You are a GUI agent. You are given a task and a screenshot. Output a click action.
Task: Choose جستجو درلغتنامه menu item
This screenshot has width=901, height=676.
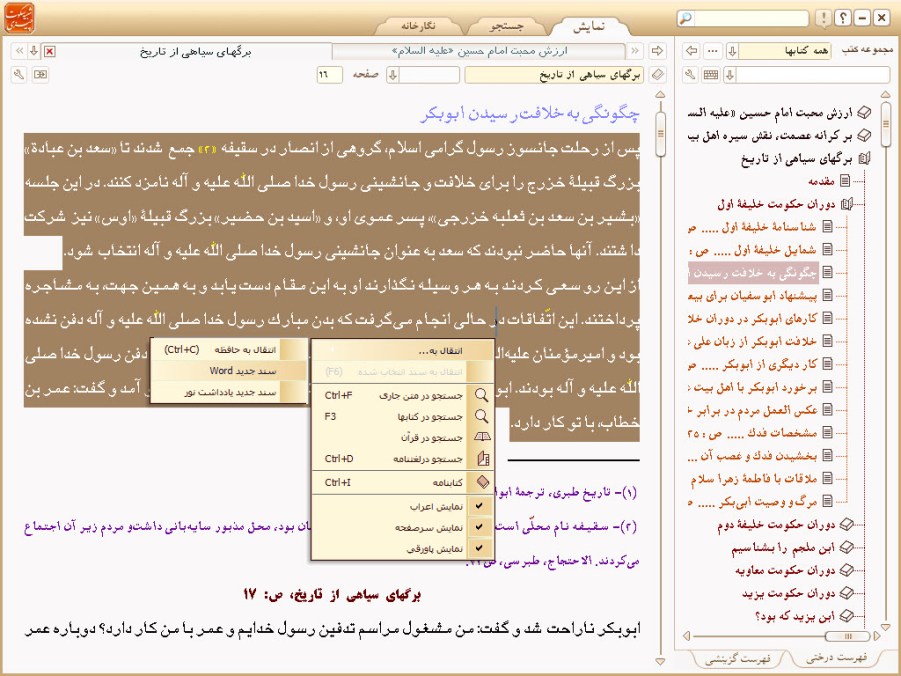[402, 459]
